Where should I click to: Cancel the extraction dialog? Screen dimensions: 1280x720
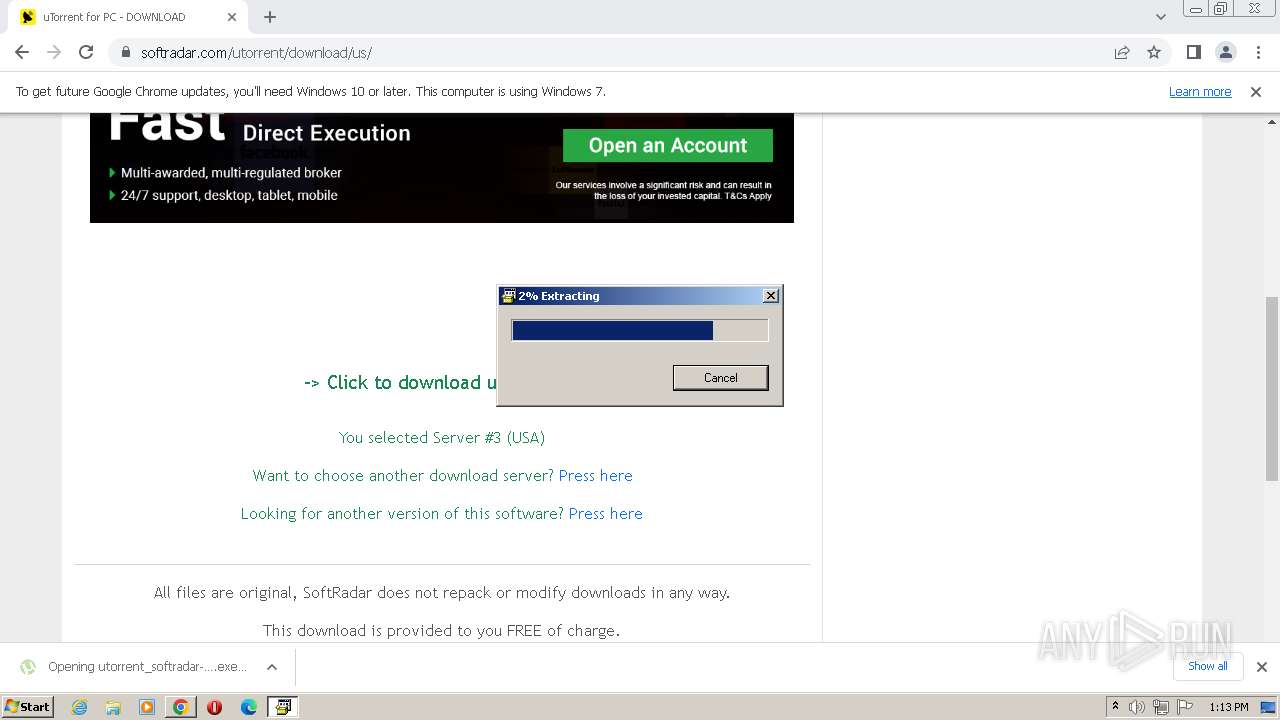720,377
